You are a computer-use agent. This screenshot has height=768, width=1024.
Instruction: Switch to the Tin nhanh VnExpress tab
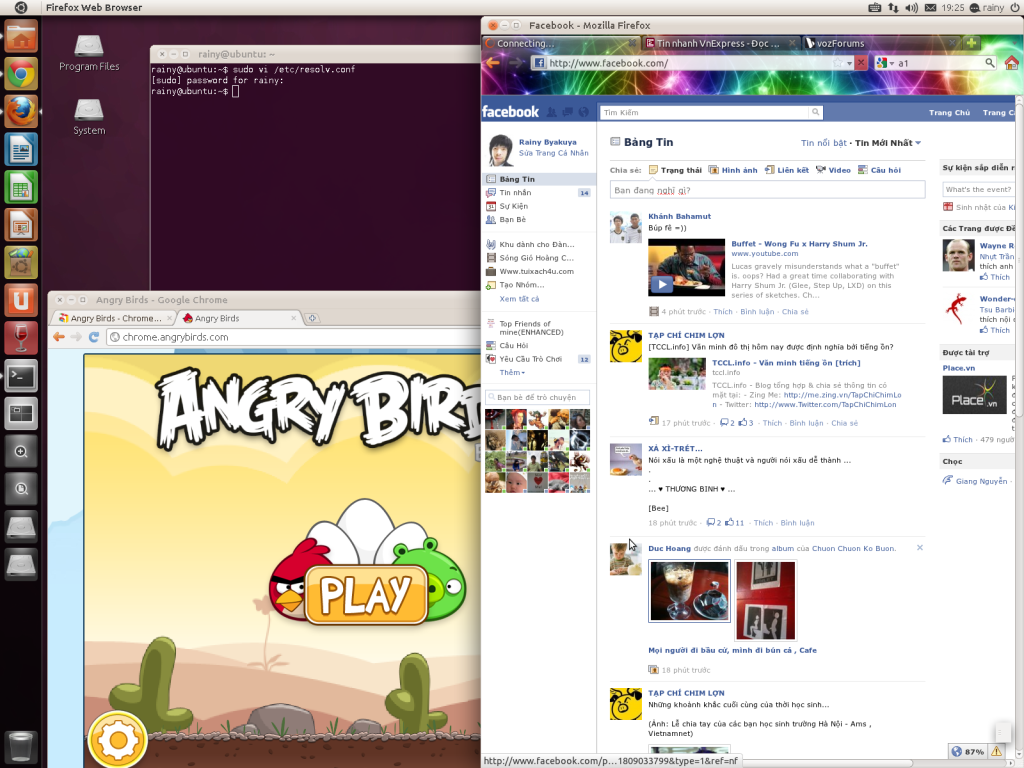coord(718,43)
